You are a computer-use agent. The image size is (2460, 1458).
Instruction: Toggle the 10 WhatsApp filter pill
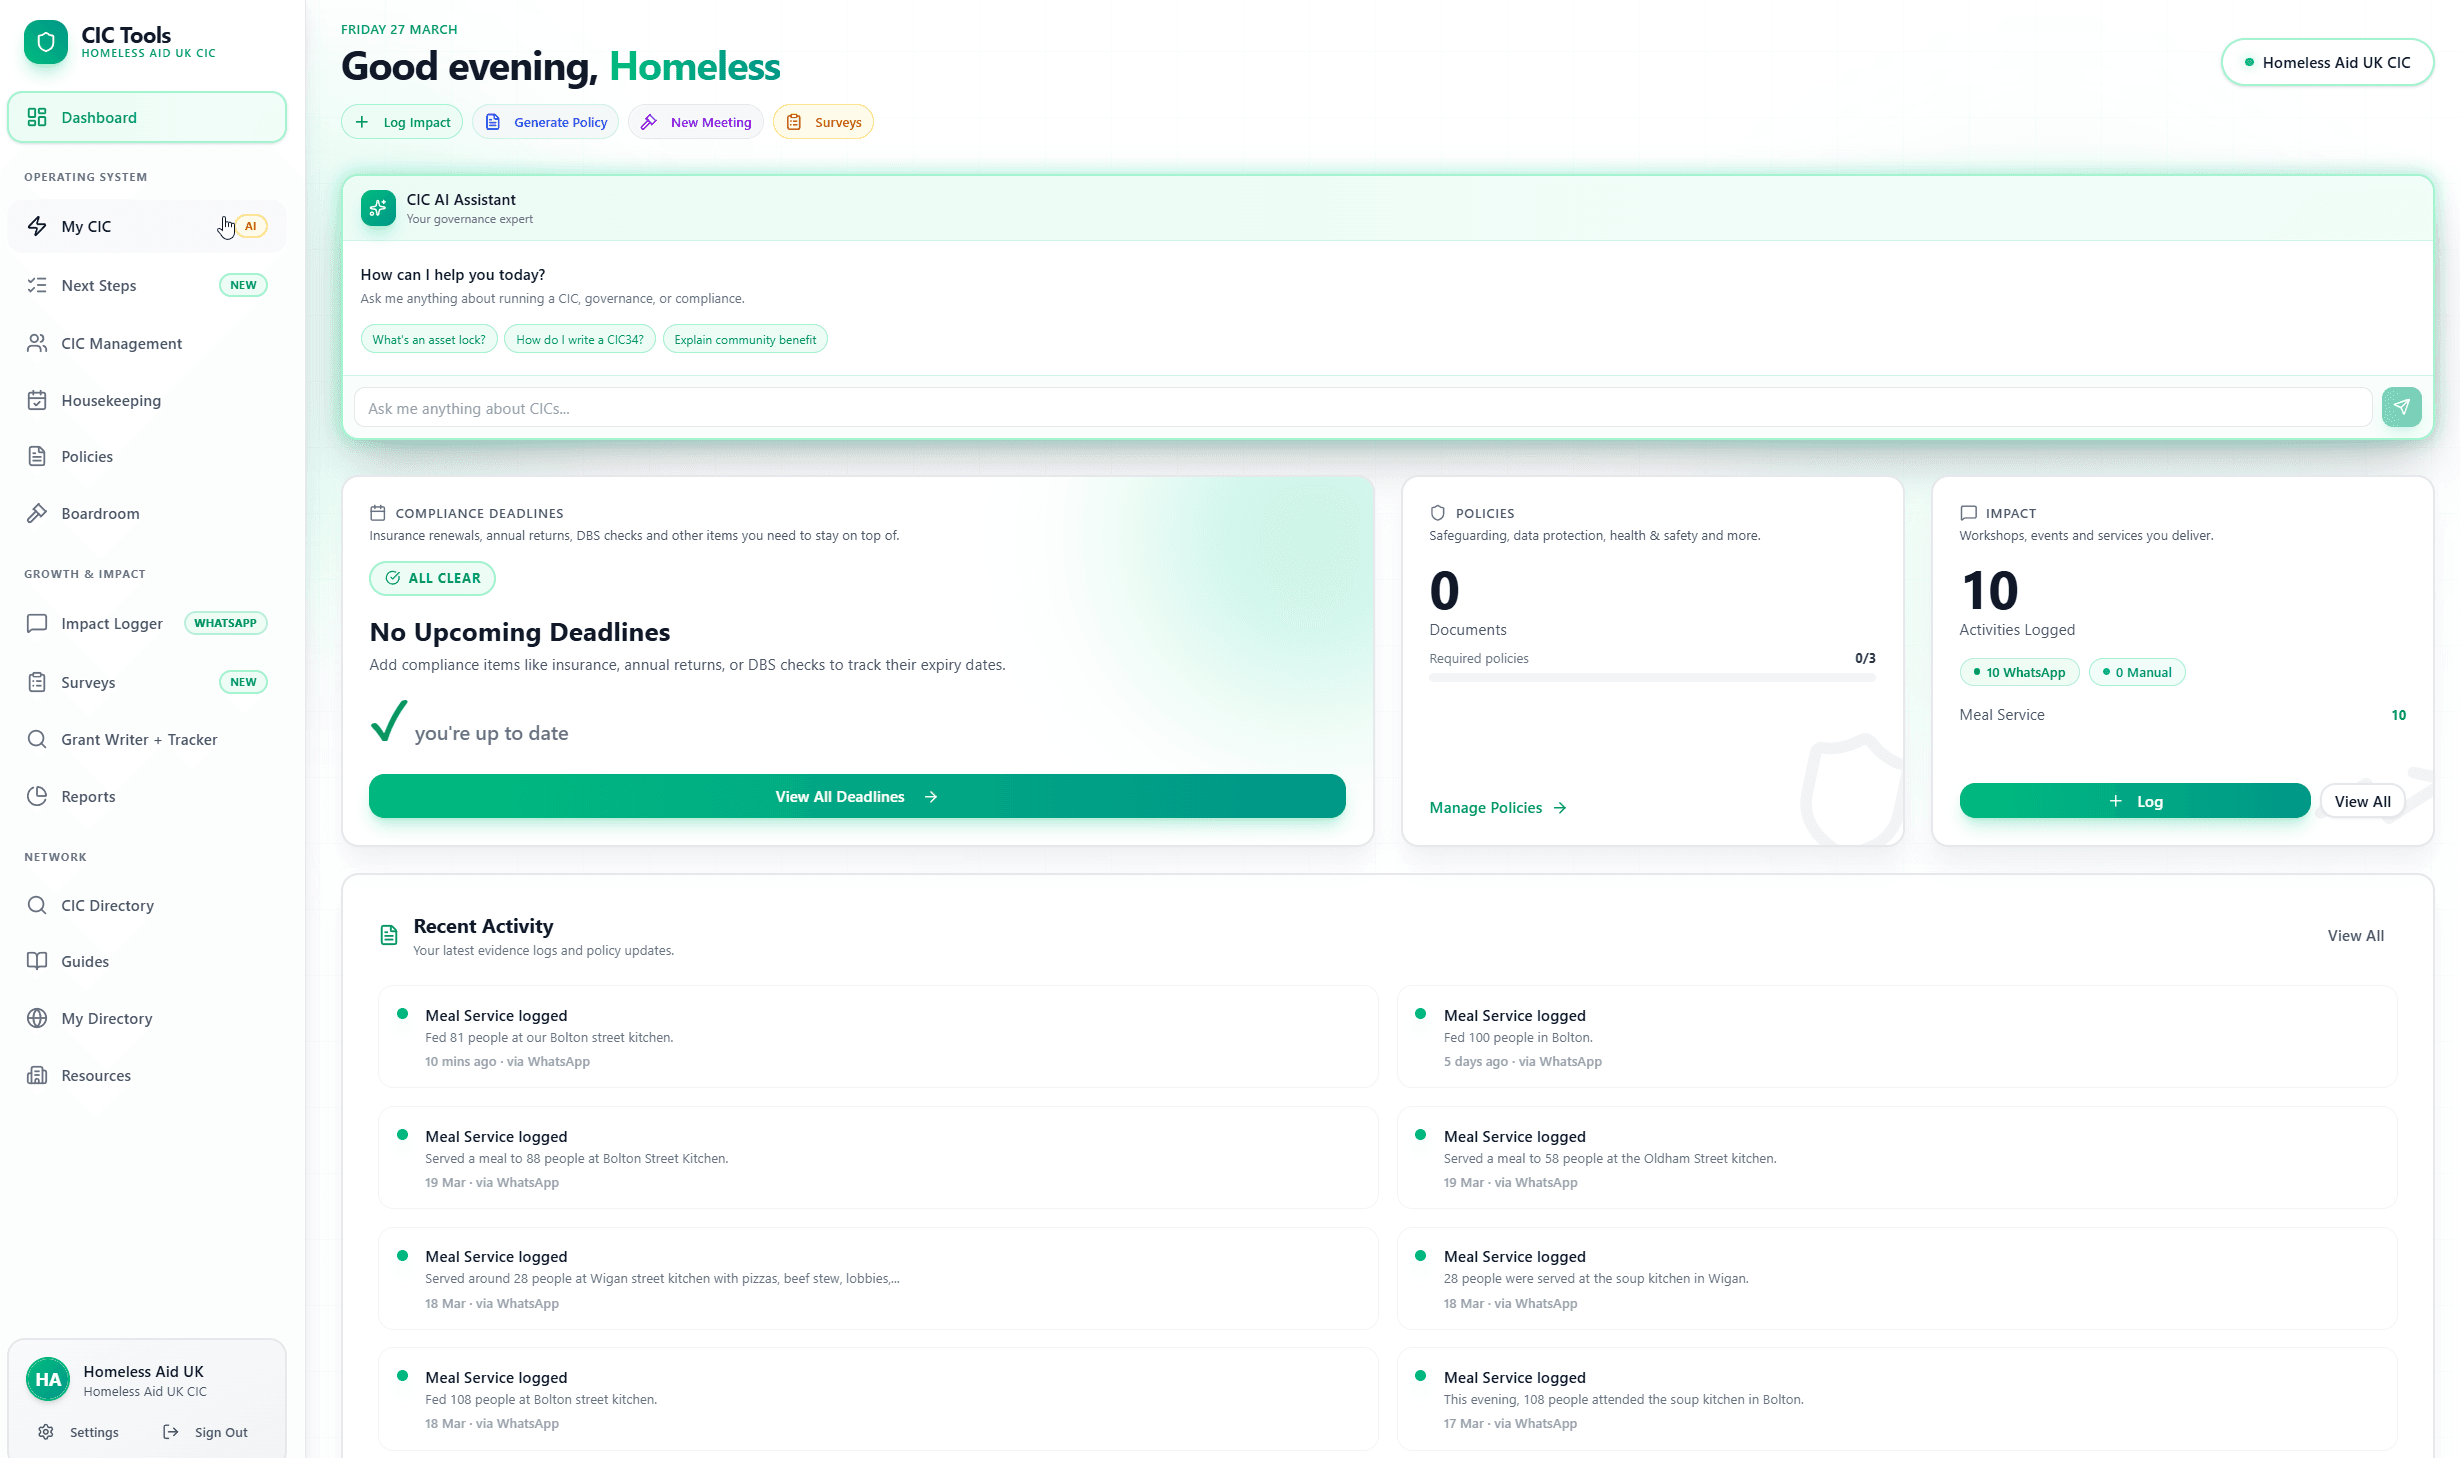2019,671
